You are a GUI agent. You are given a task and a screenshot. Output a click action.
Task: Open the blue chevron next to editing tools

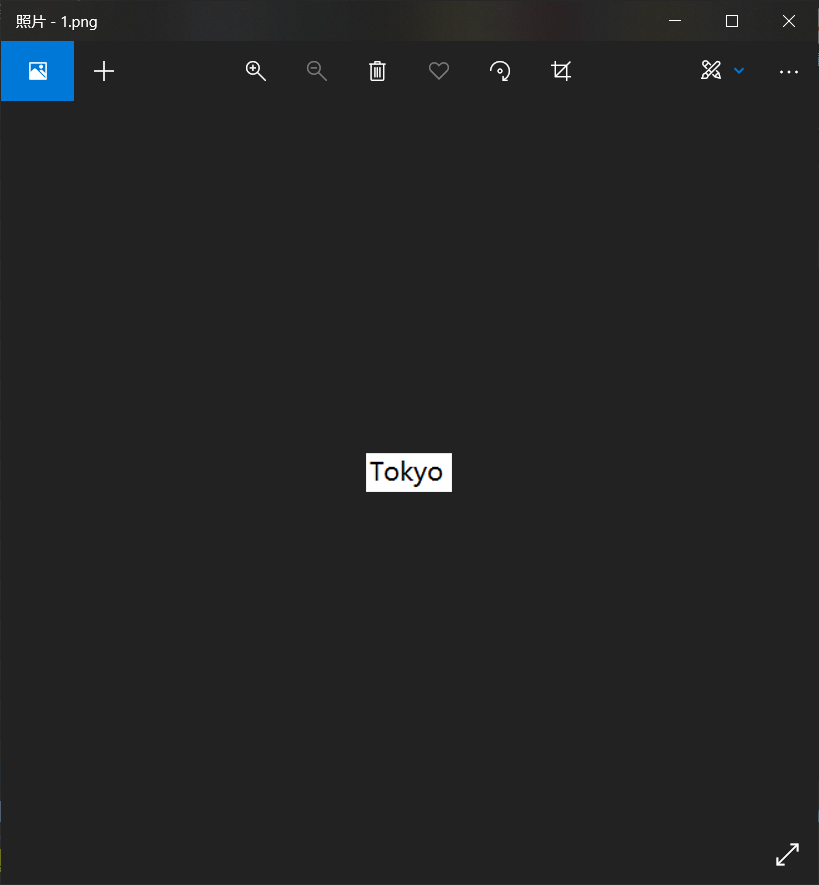tap(738, 71)
